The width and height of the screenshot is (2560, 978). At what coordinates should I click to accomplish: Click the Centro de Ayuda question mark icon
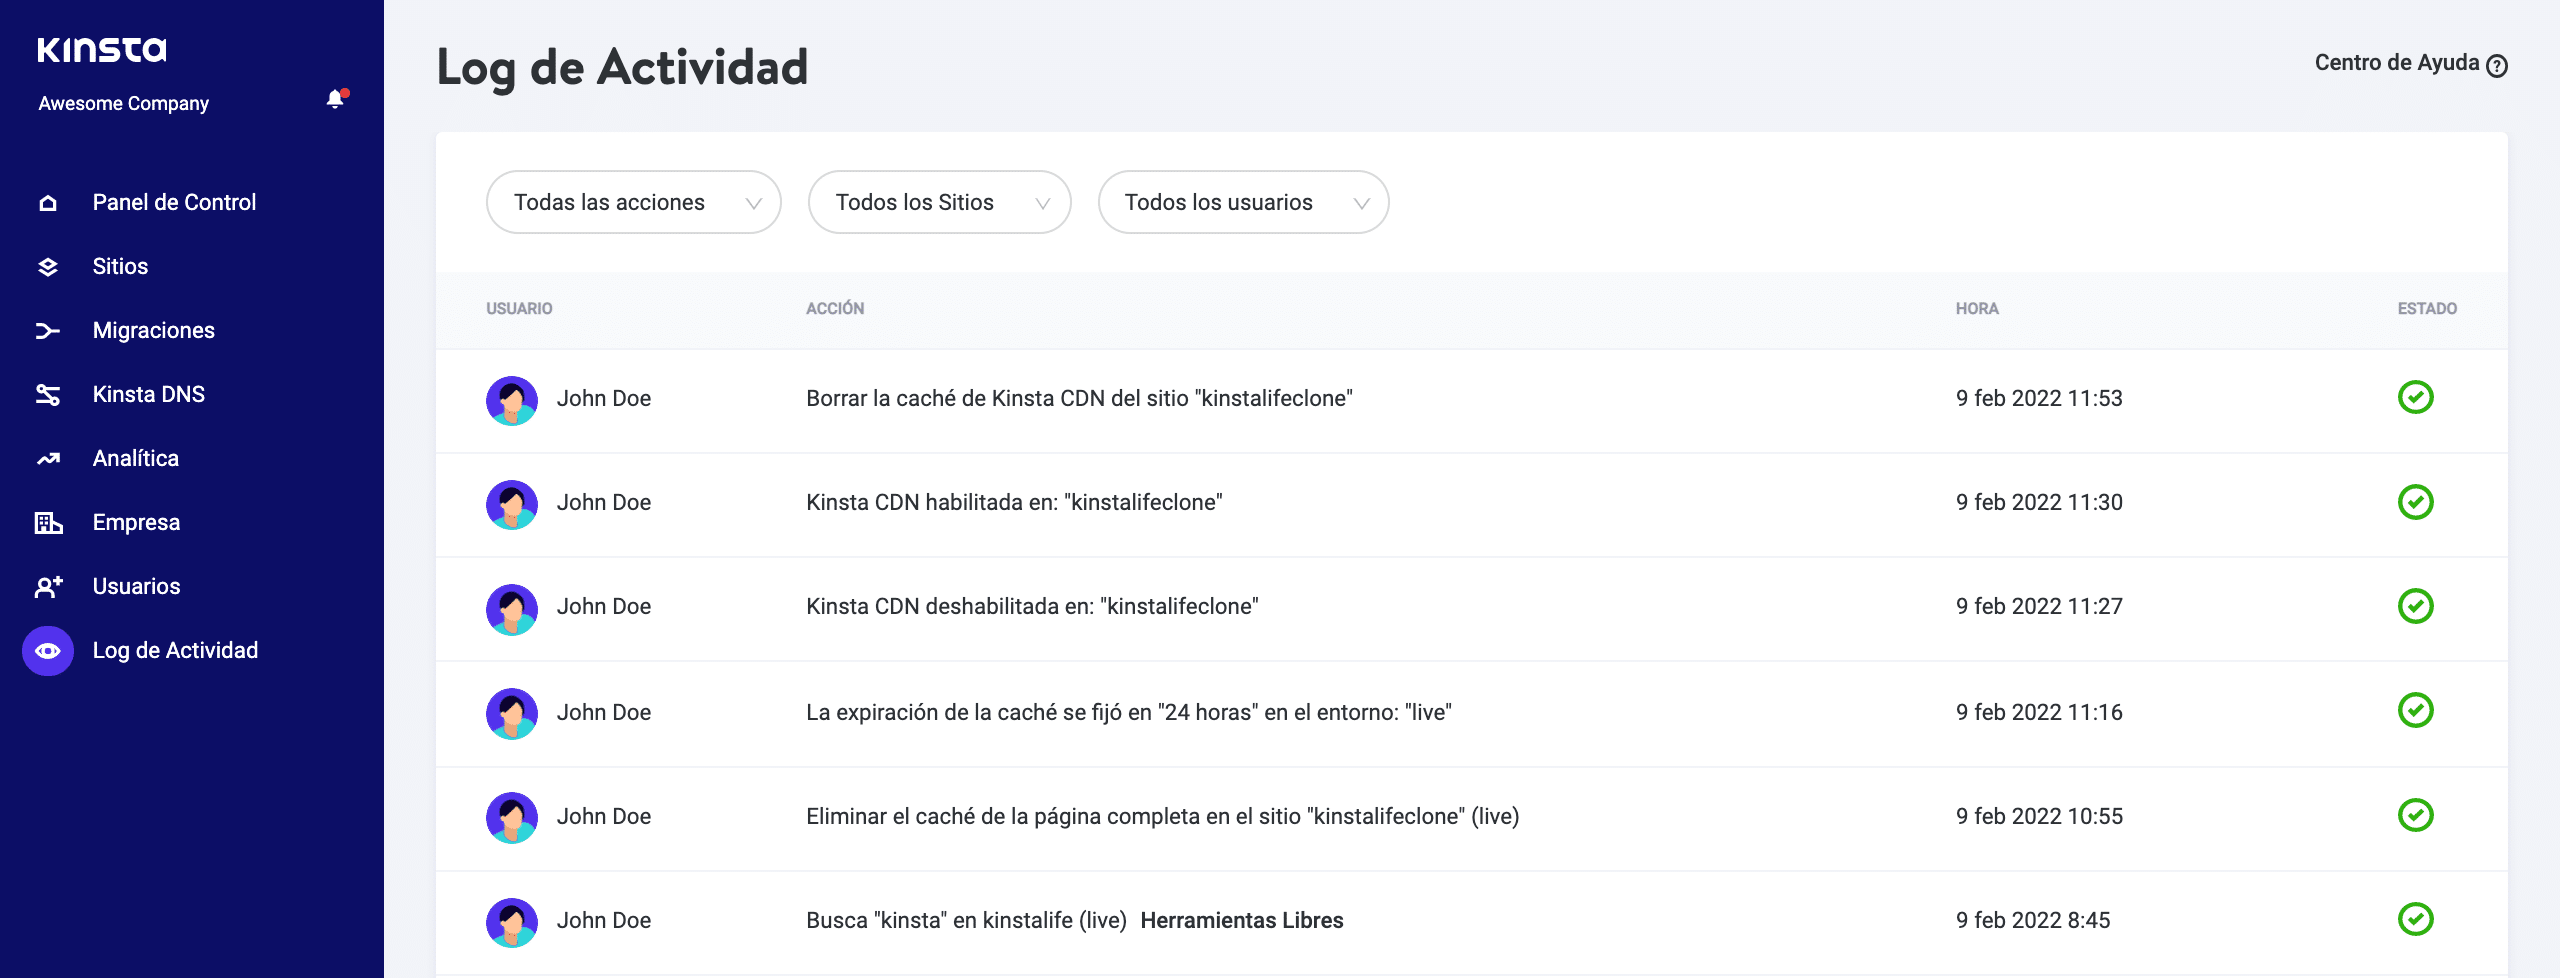(x=2496, y=65)
